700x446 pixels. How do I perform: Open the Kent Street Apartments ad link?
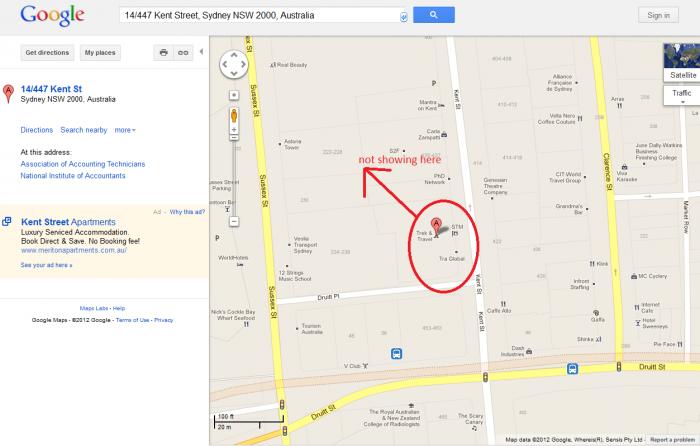(x=68, y=222)
